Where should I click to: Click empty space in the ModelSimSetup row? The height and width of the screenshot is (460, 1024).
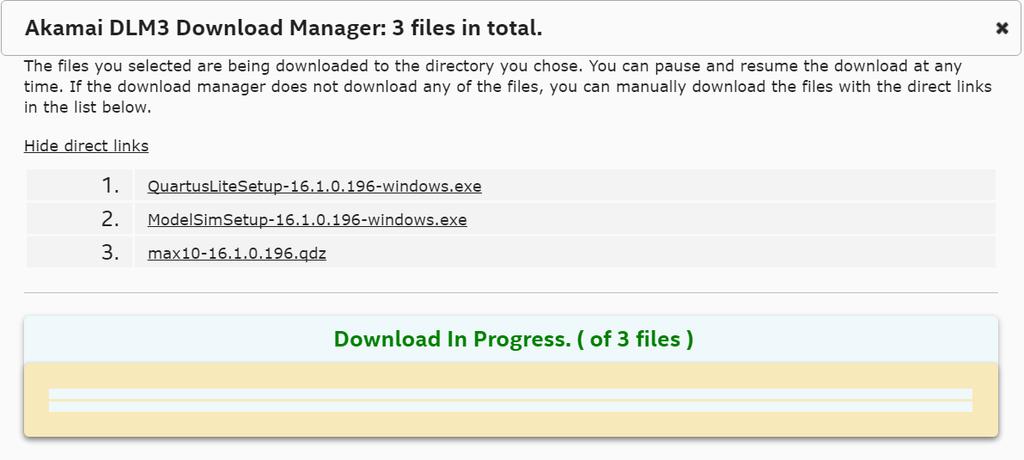point(731,219)
